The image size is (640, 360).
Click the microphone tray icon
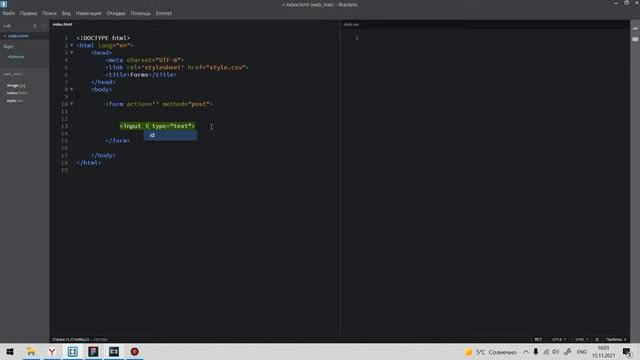point(536,352)
